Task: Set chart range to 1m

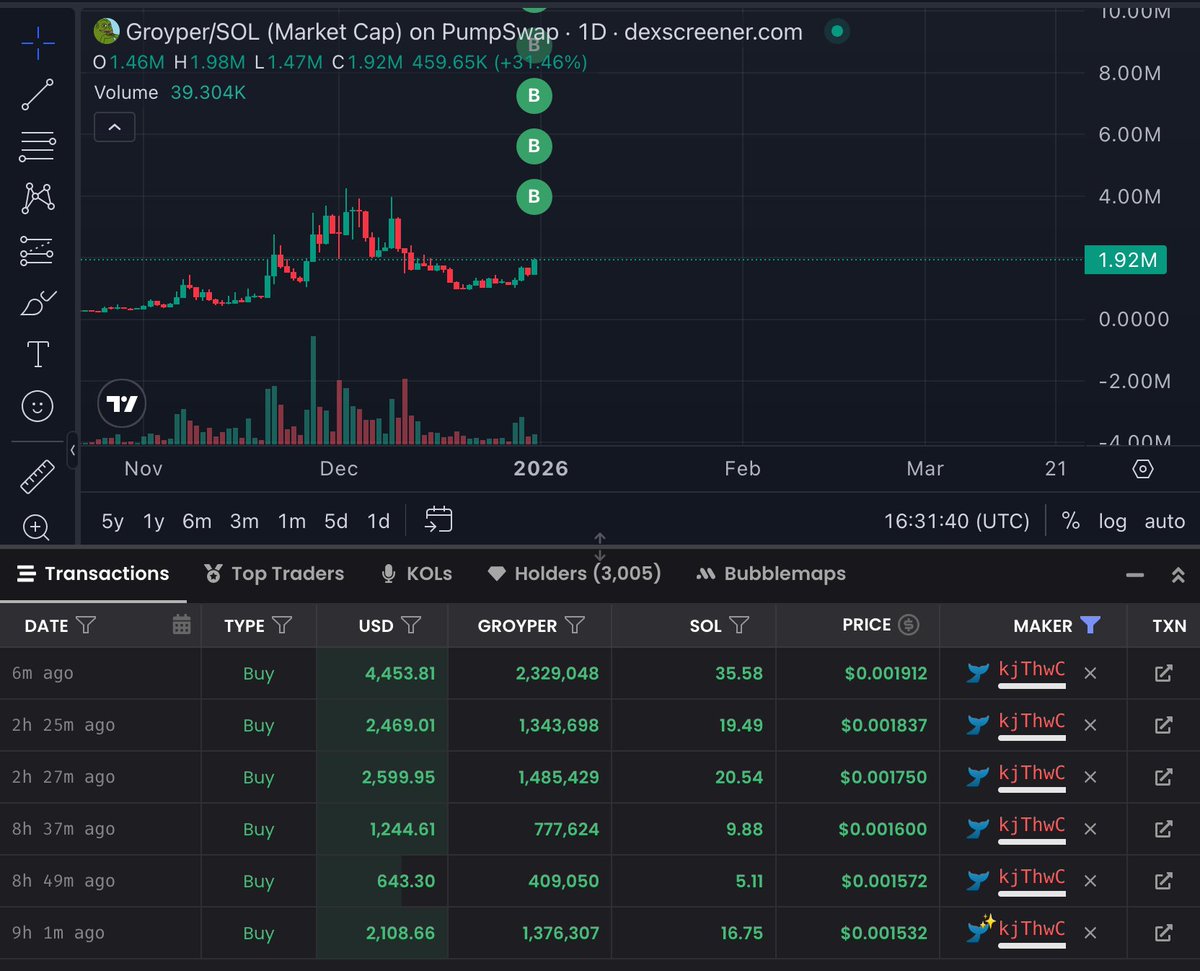Action: point(291,521)
